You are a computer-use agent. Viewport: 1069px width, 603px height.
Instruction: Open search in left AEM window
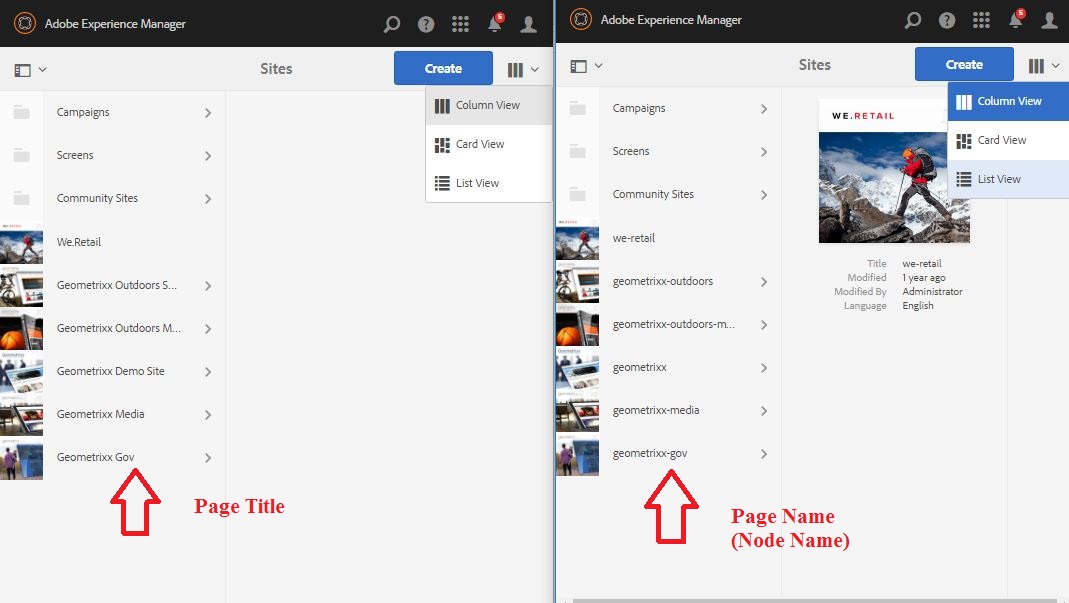click(x=391, y=25)
